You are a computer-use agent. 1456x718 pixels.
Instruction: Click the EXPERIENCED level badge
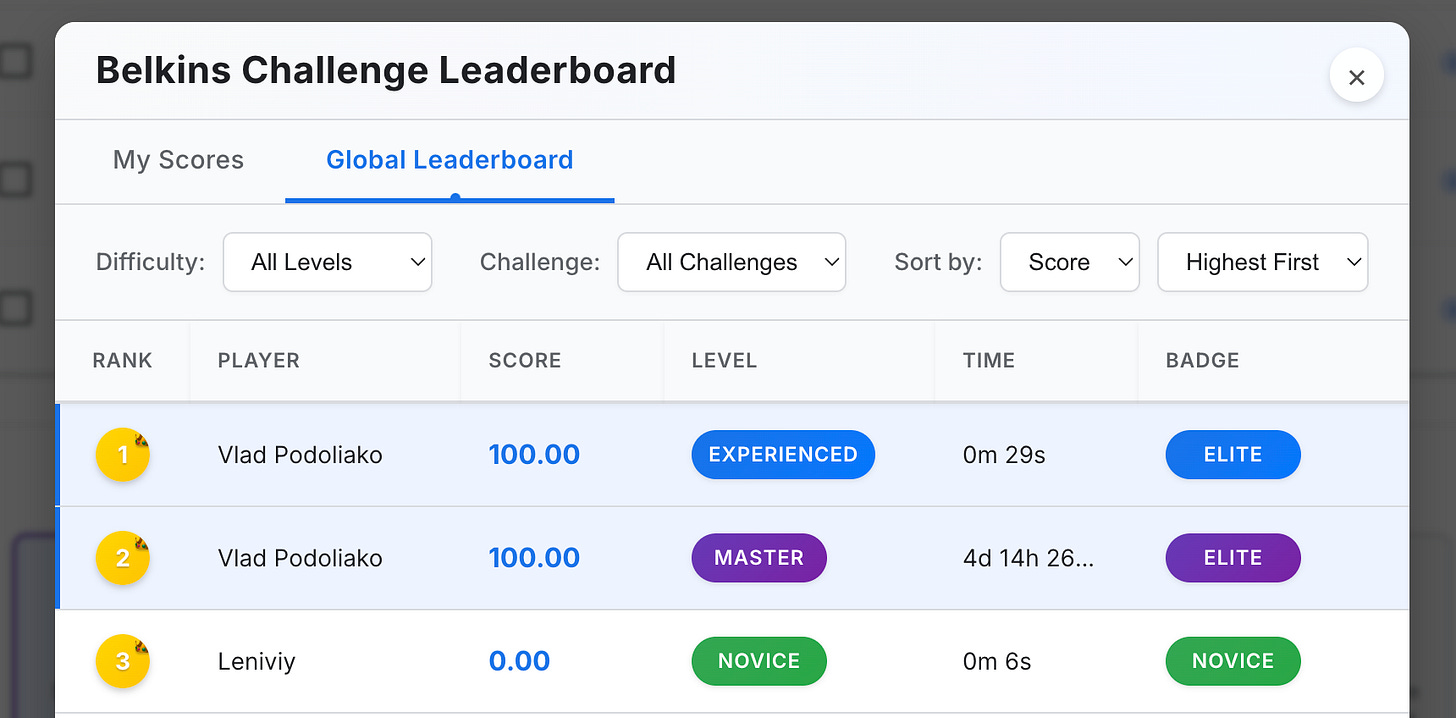pos(783,455)
